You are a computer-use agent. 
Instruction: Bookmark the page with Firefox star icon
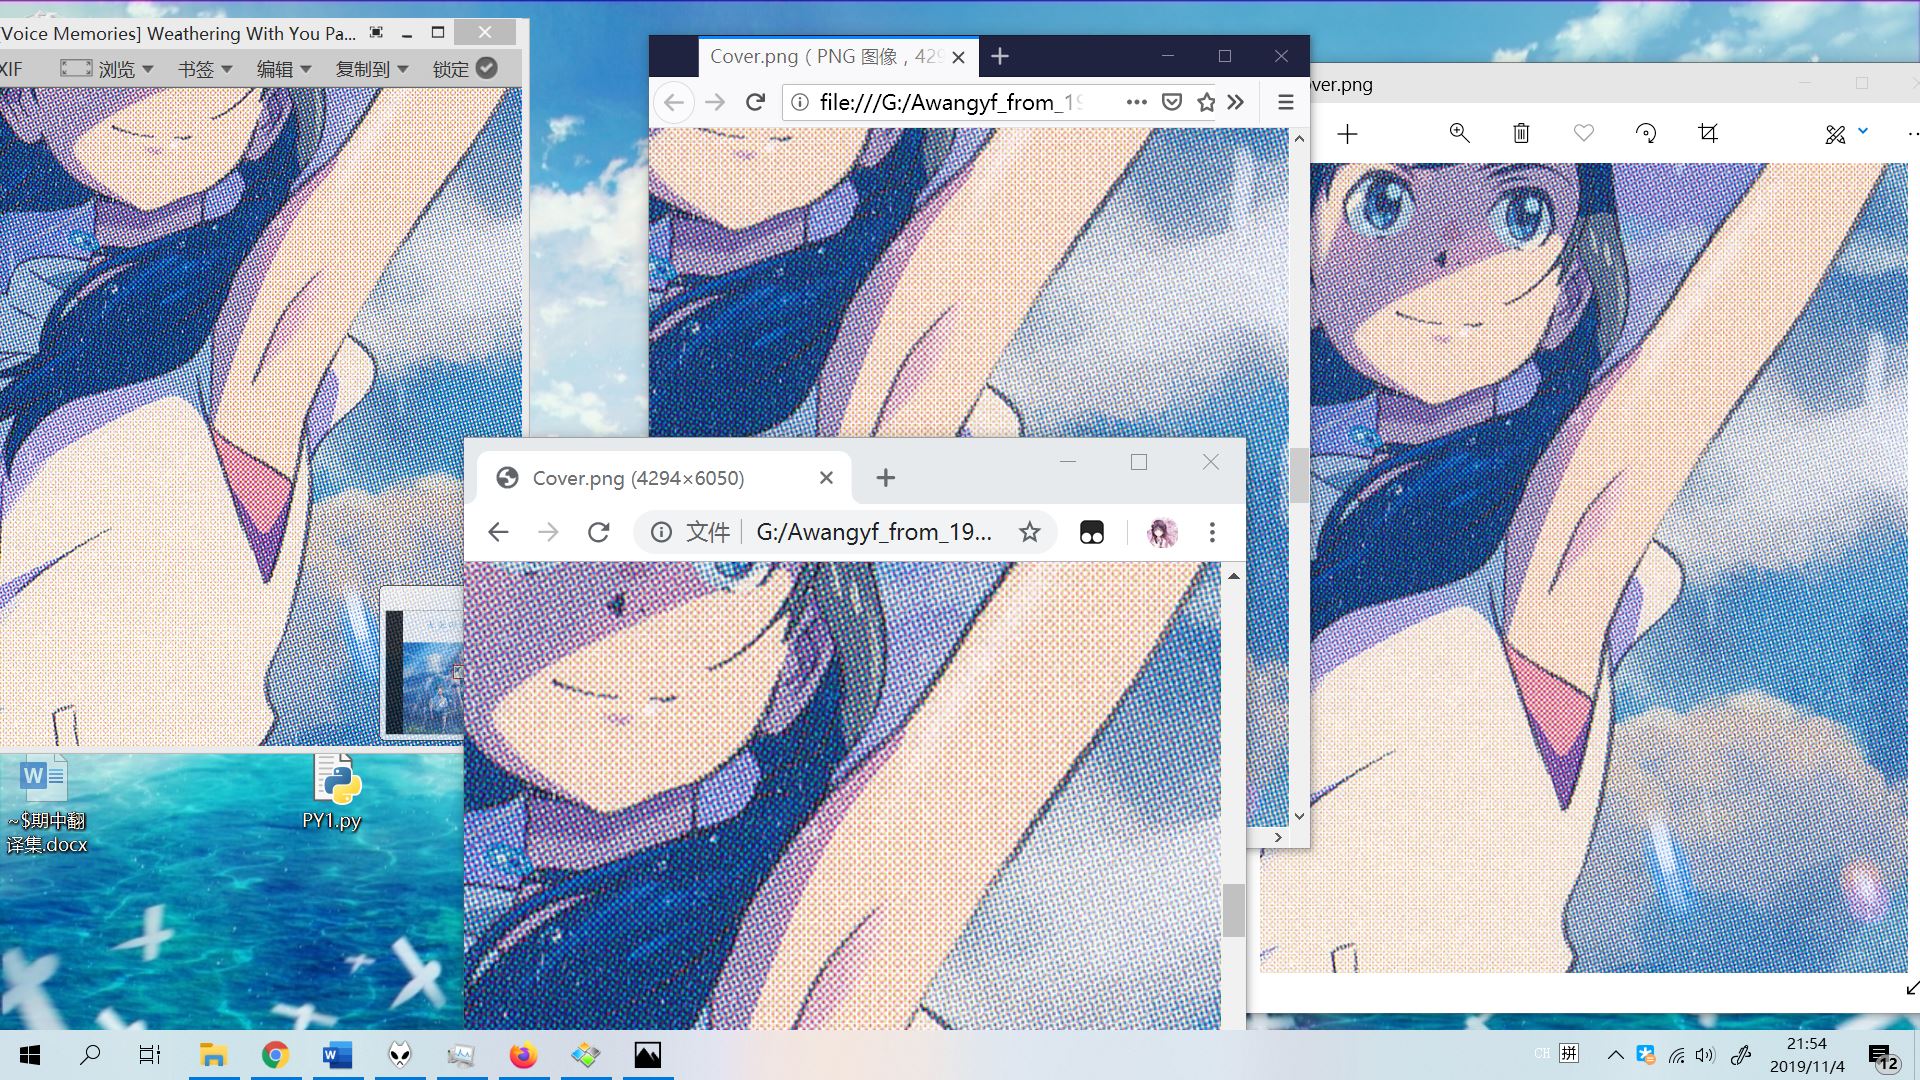click(x=1206, y=102)
